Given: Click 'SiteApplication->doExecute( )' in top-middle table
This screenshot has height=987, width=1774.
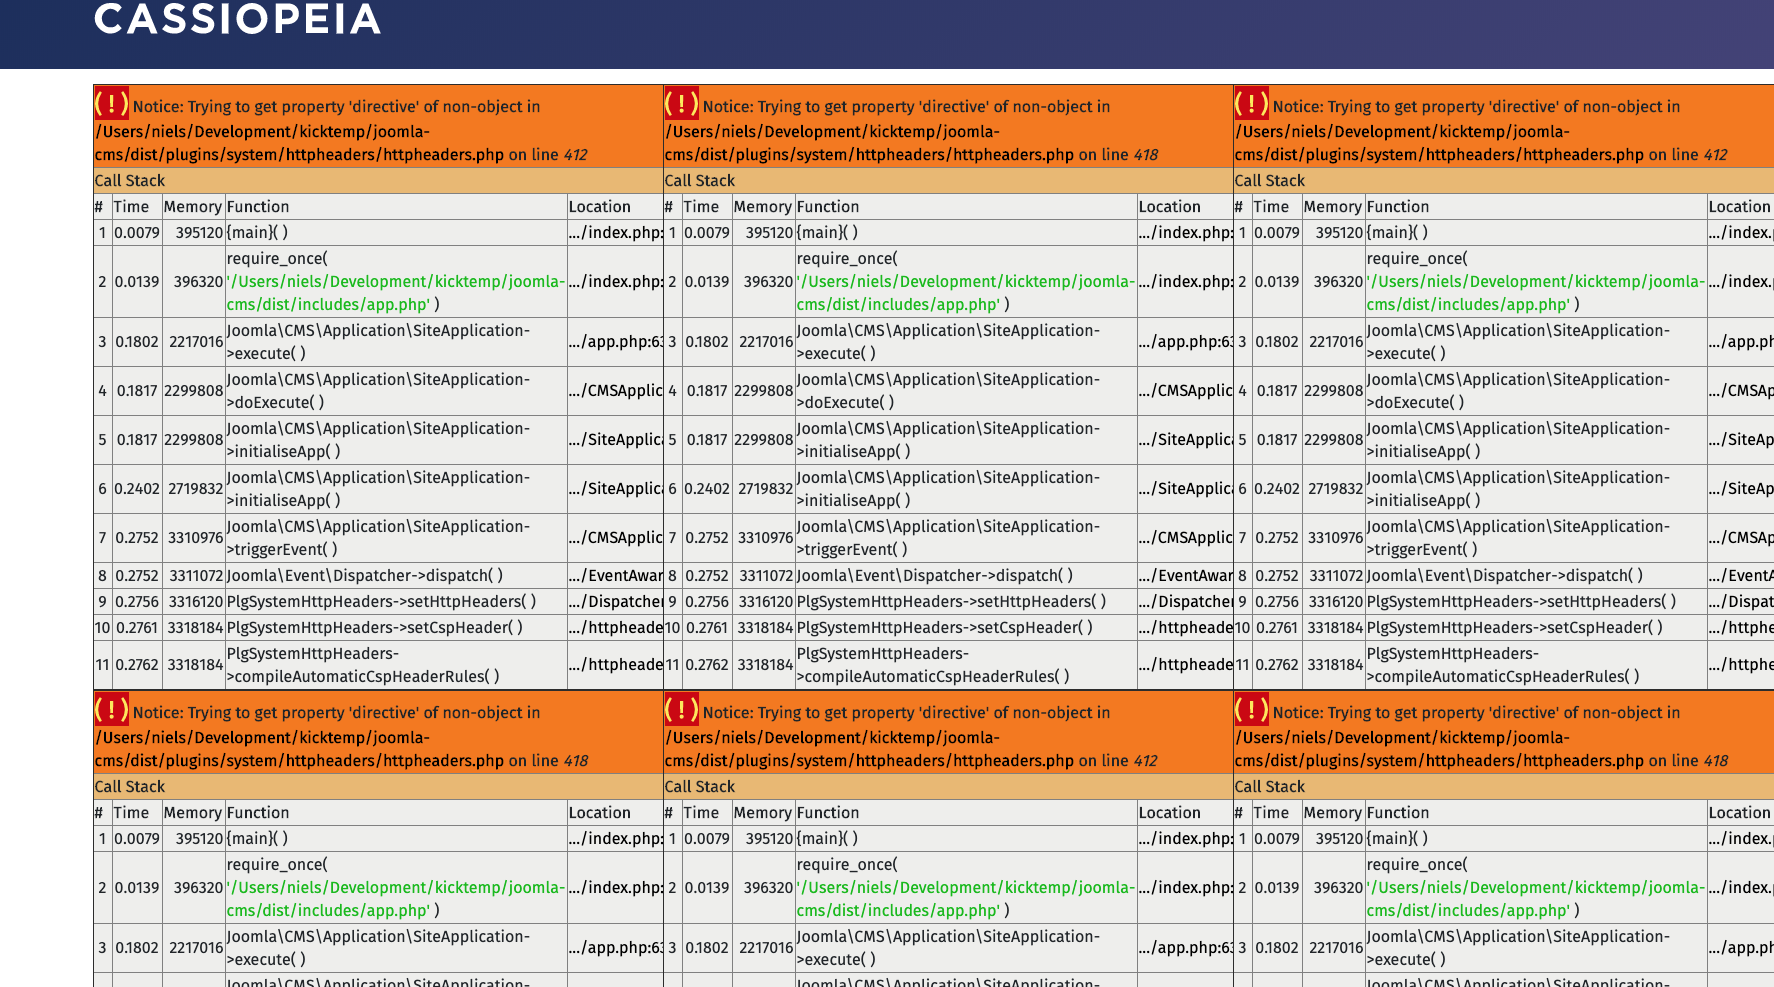Looking at the screenshot, I should coord(948,391).
